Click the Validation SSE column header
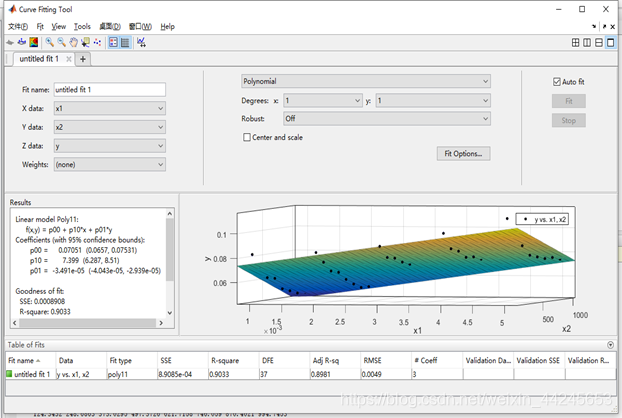This screenshot has width=622, height=418. click(539, 360)
